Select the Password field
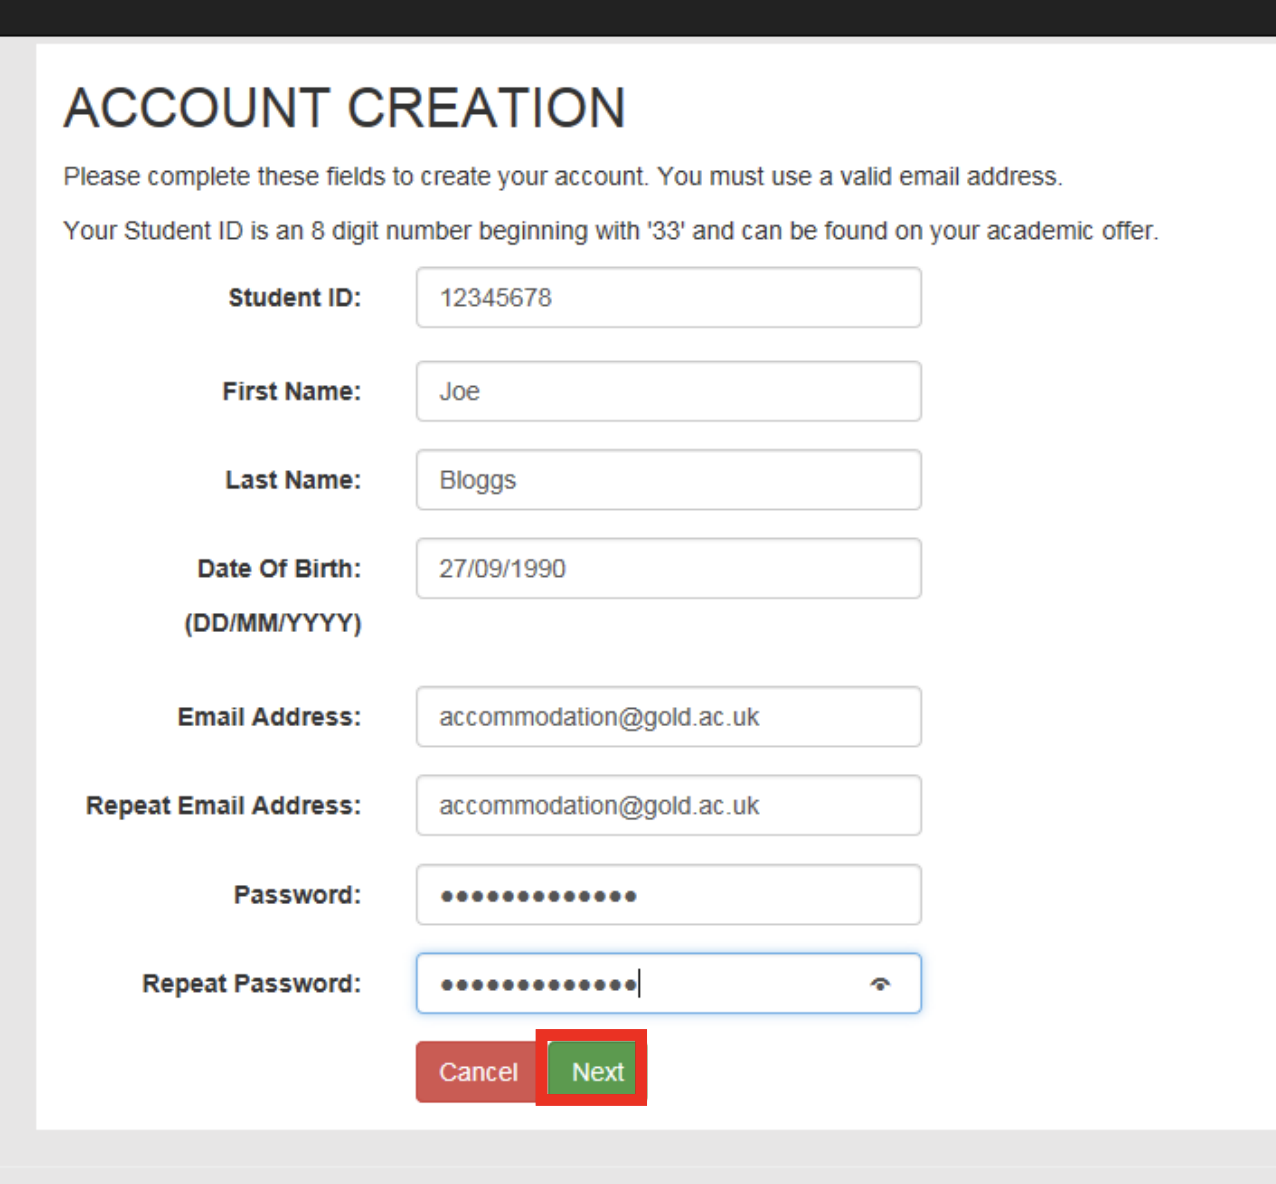Viewport: 1276px width, 1184px height. (668, 894)
